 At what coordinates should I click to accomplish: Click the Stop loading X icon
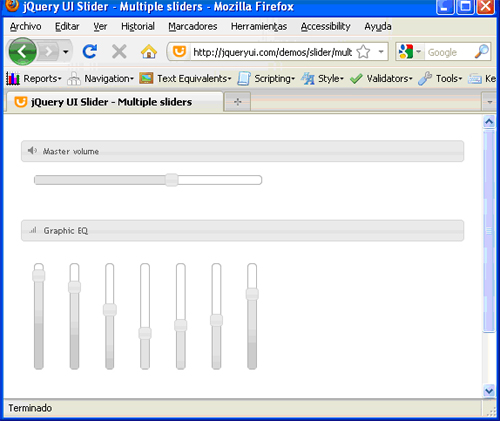[x=119, y=52]
